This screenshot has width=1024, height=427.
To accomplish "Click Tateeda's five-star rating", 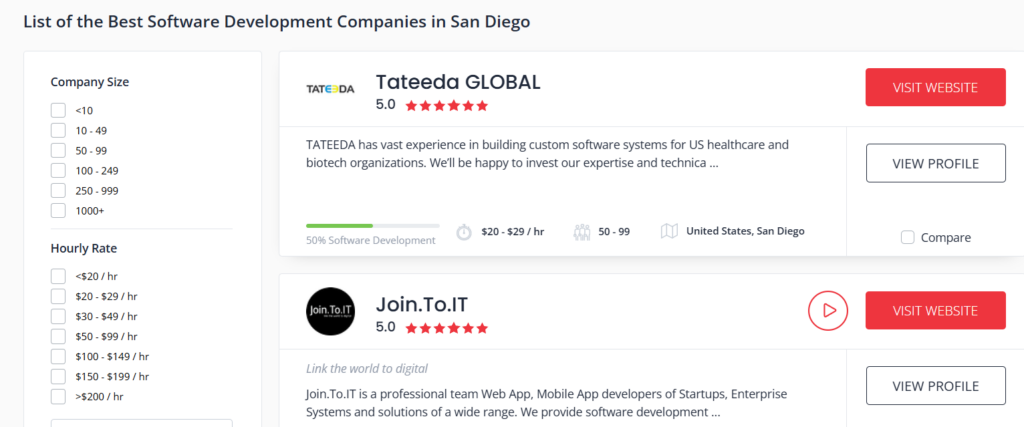I will 447,105.
